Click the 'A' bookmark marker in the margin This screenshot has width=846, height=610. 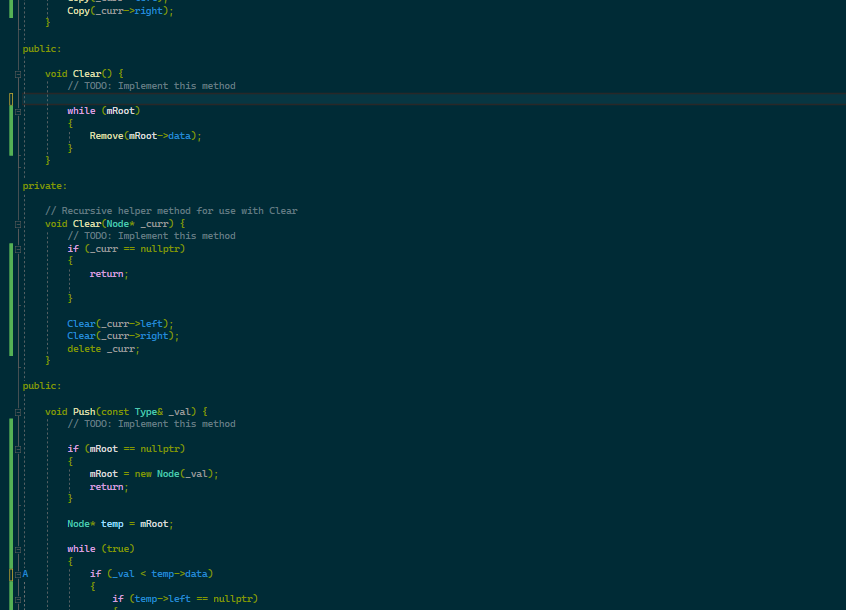click(x=24, y=573)
